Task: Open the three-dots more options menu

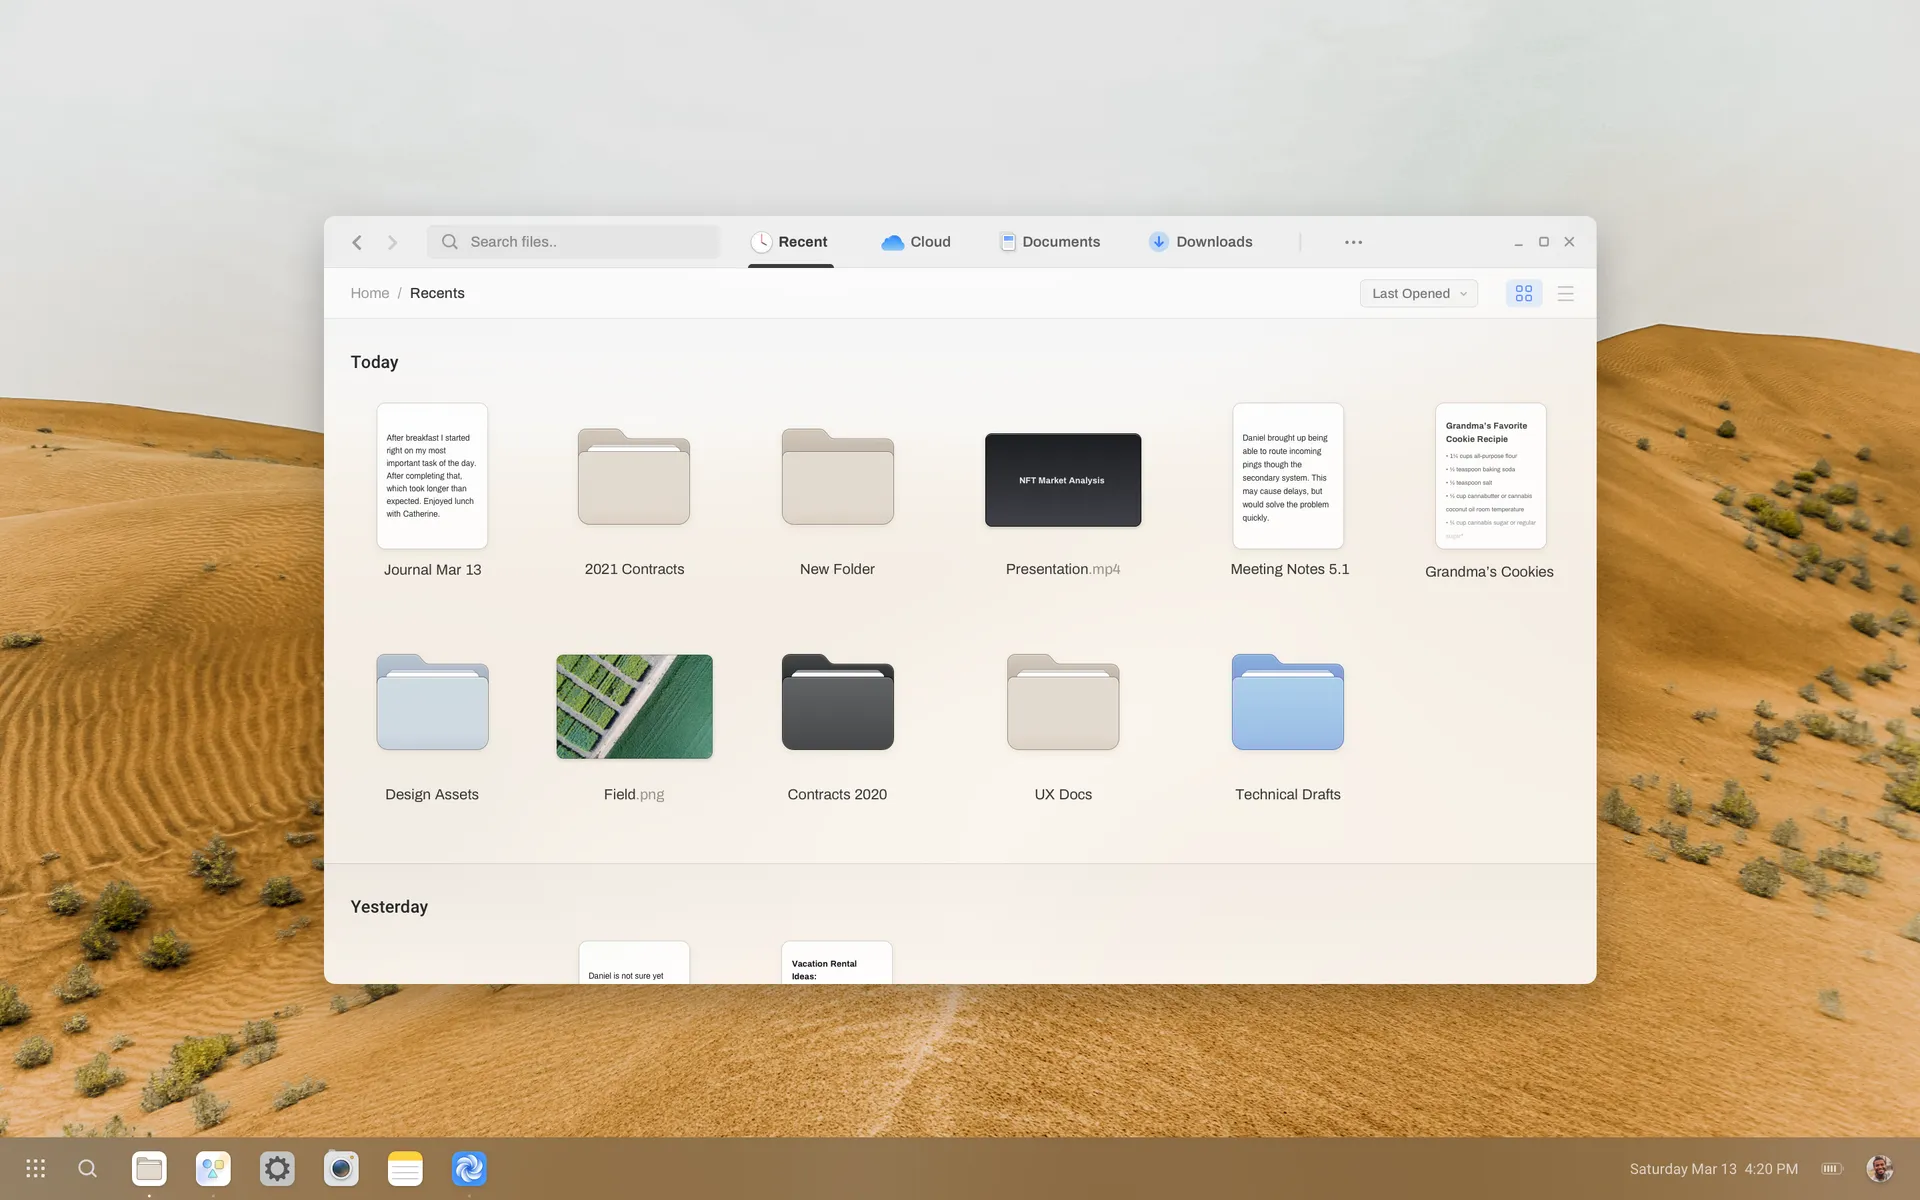Action: coord(1353,242)
